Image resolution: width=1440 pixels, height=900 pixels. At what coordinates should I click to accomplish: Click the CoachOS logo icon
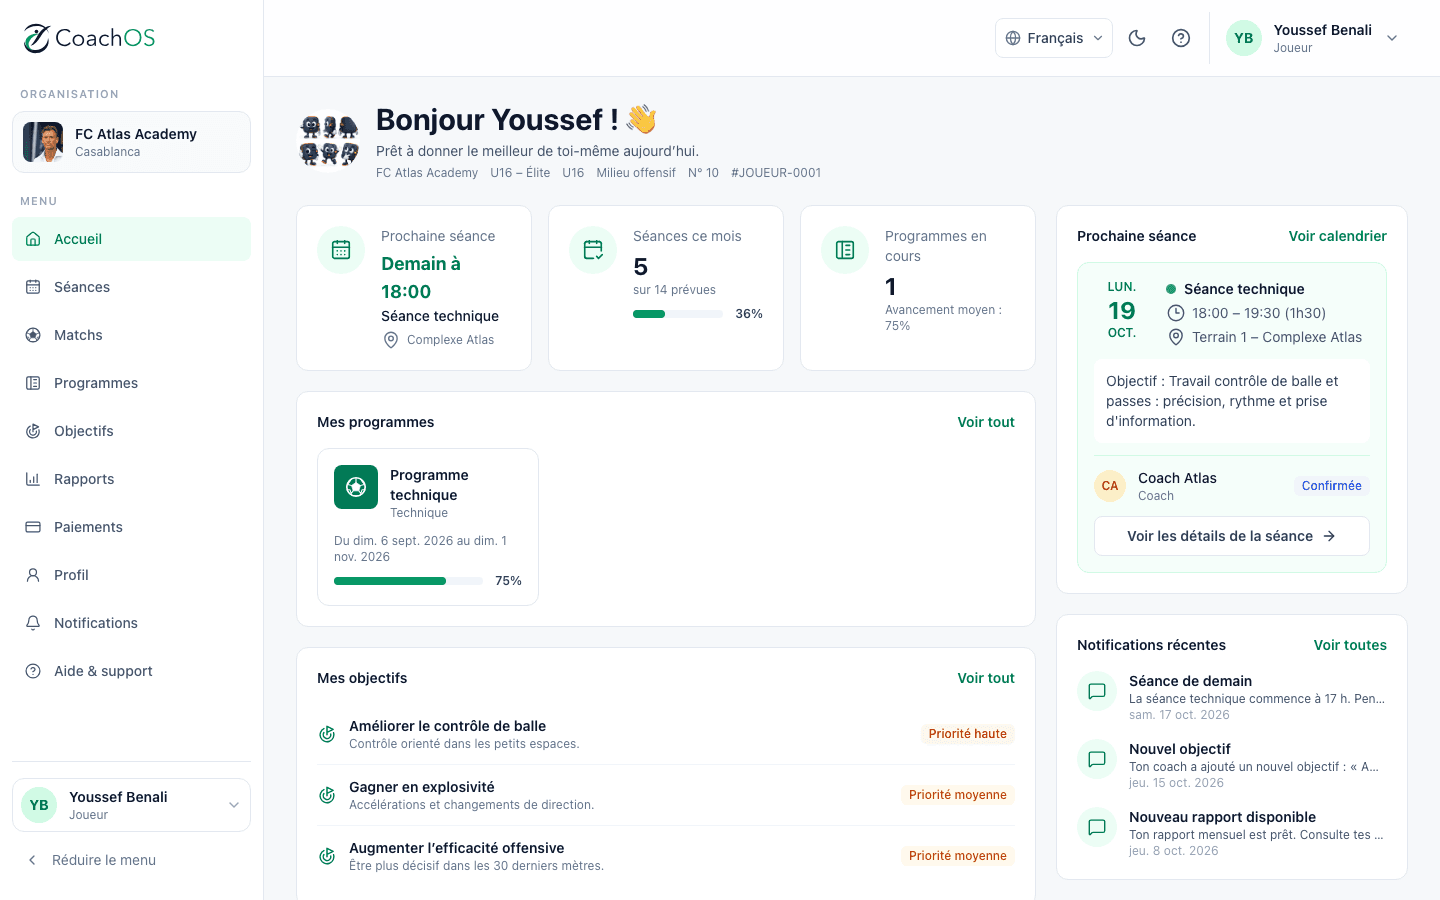pyautogui.click(x=37, y=38)
